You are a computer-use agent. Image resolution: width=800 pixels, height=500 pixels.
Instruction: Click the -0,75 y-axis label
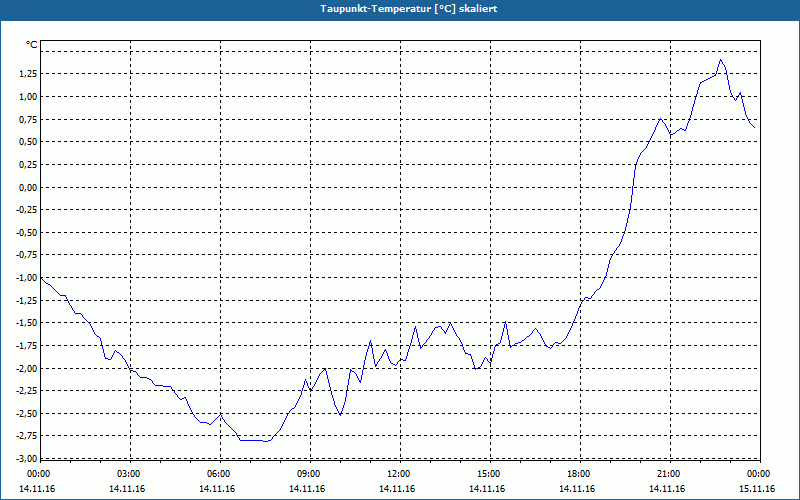click(x=27, y=255)
